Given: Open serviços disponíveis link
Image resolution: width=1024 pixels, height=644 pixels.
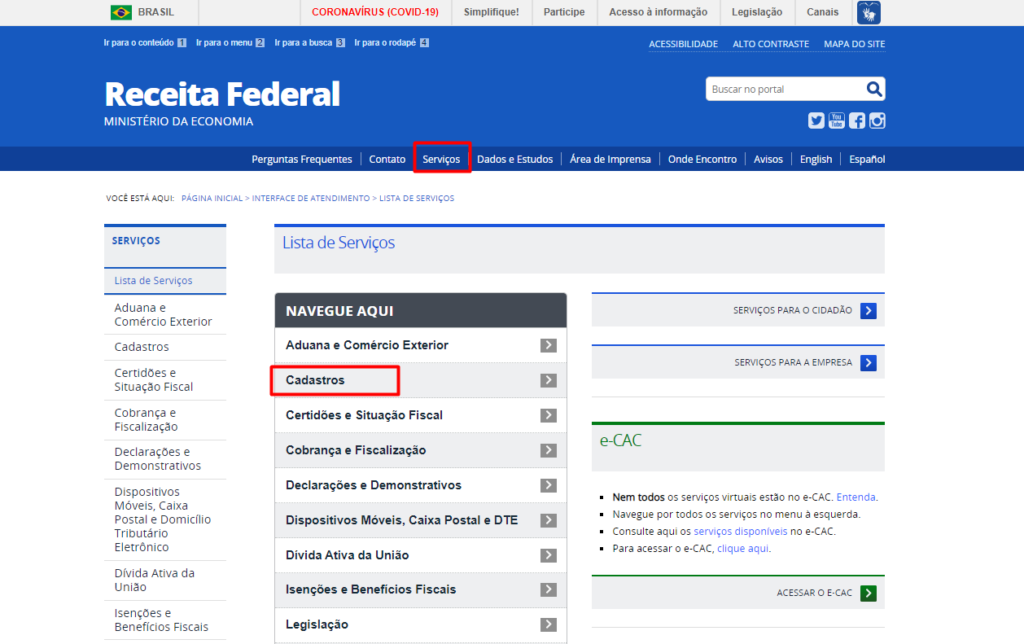Looking at the screenshot, I should [740, 531].
